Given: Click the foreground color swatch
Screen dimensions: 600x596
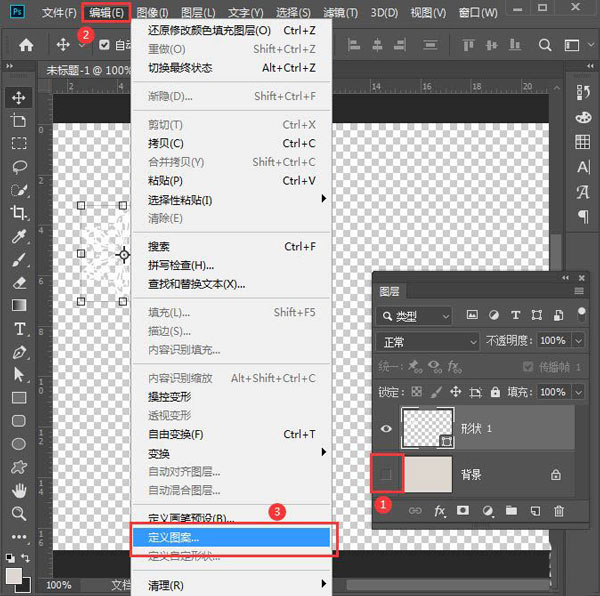Looking at the screenshot, I should coord(14,576).
